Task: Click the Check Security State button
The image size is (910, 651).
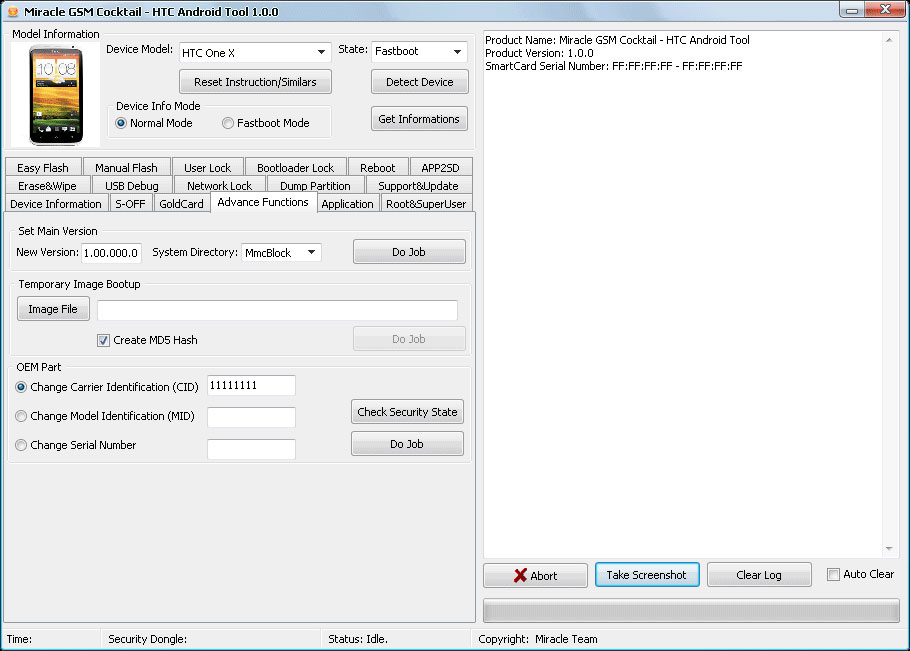Action: click(x=407, y=412)
